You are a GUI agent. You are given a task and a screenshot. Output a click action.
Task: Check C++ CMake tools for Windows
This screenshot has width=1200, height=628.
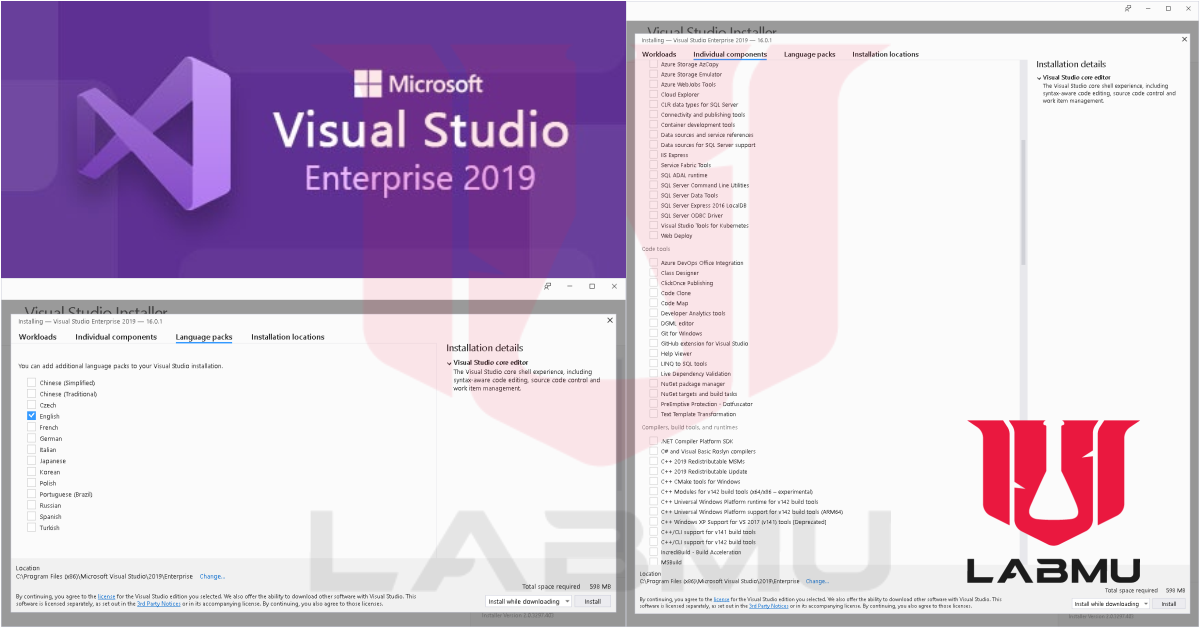coord(651,481)
